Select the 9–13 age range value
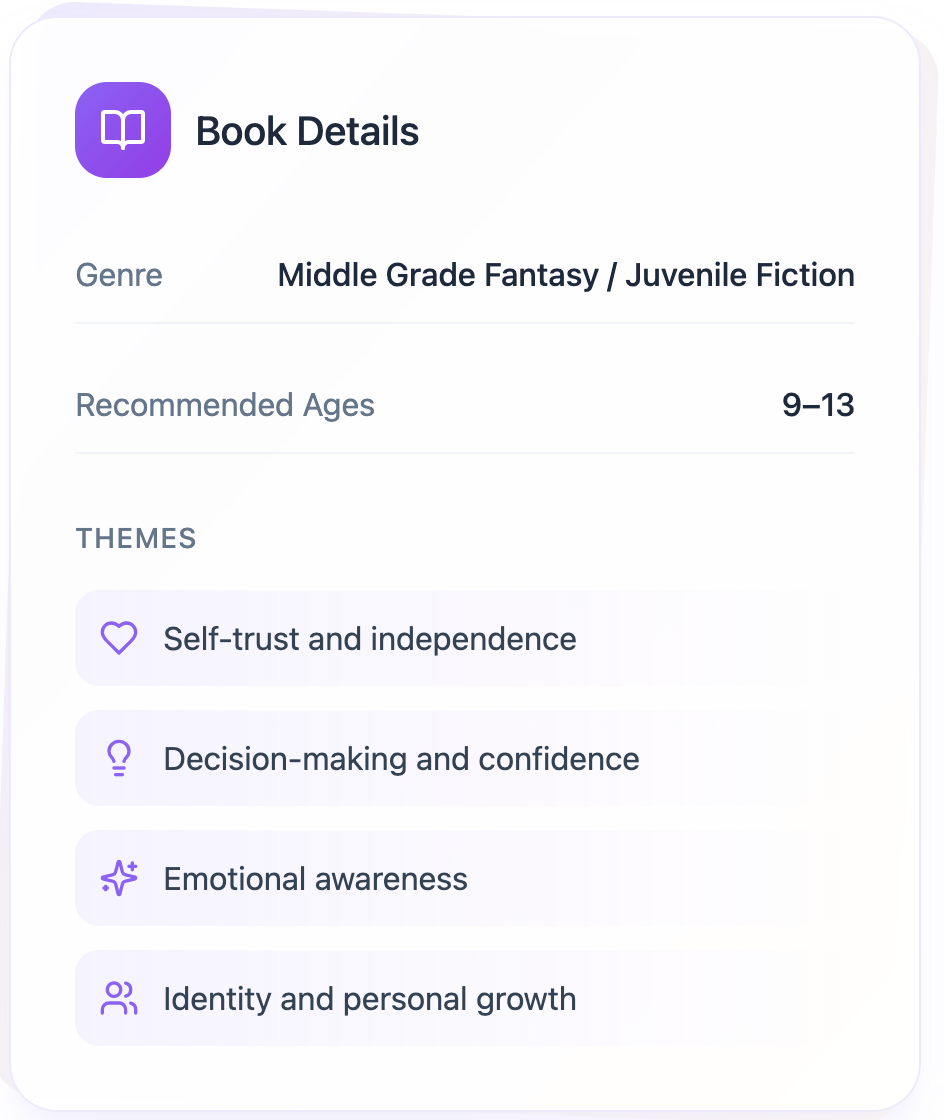Image resolution: width=944 pixels, height=1120 pixels. pos(818,405)
